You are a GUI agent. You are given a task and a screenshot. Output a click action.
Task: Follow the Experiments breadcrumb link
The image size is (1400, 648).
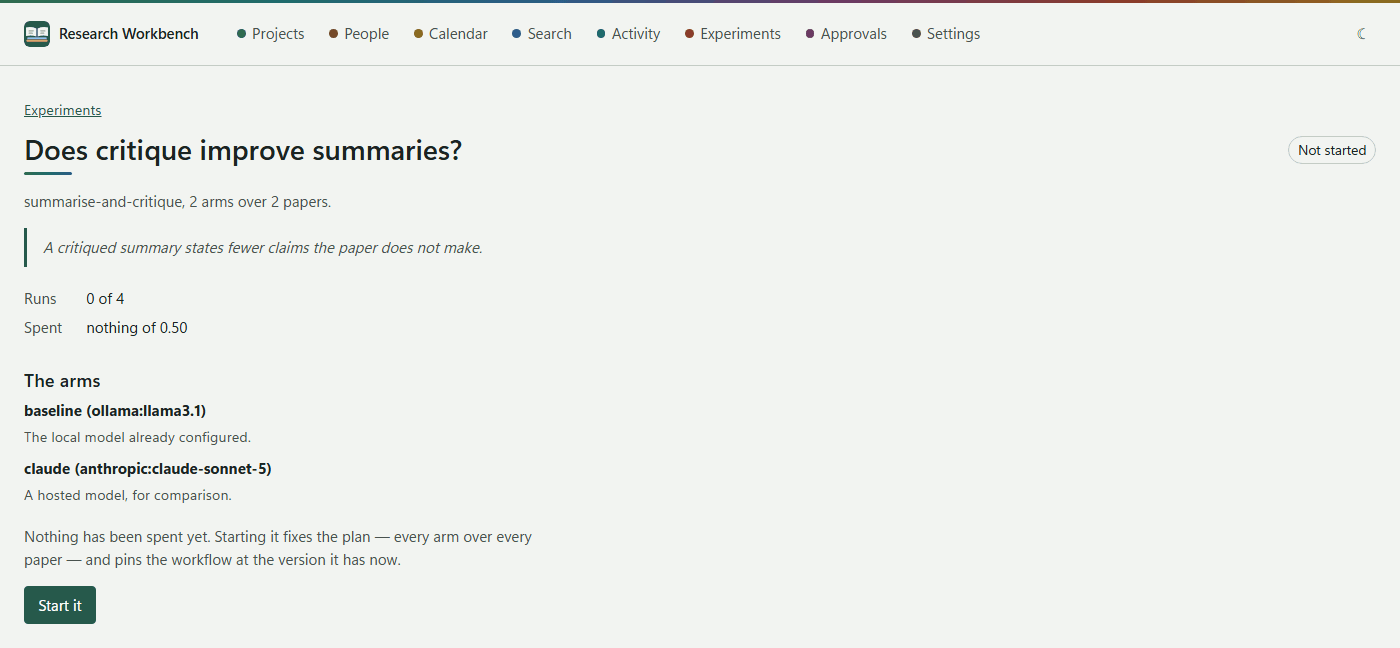click(63, 110)
